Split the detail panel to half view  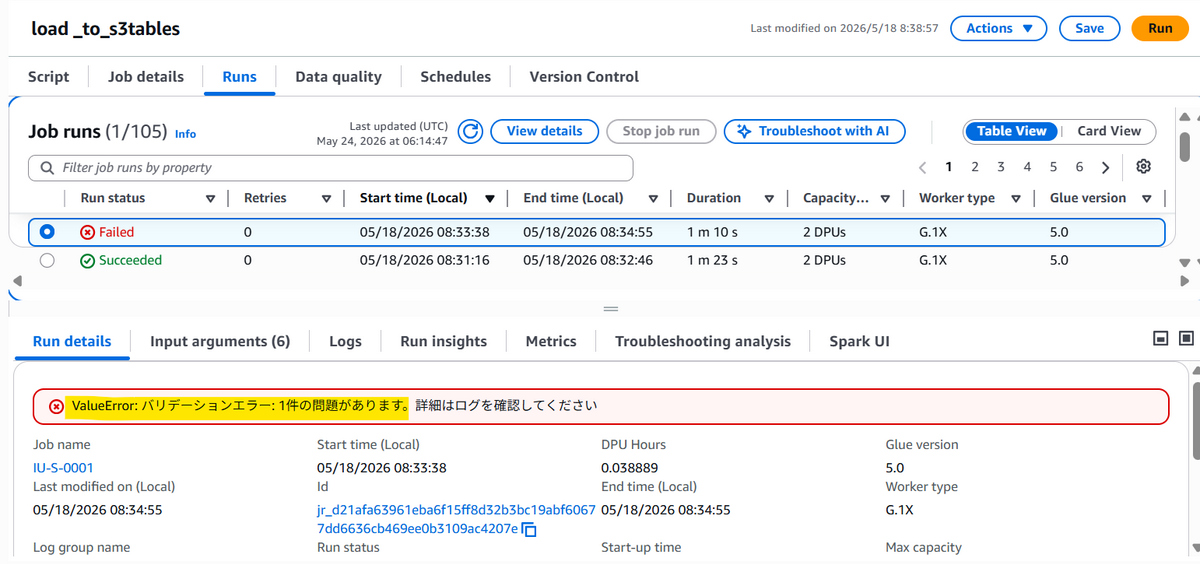[x=1161, y=339]
